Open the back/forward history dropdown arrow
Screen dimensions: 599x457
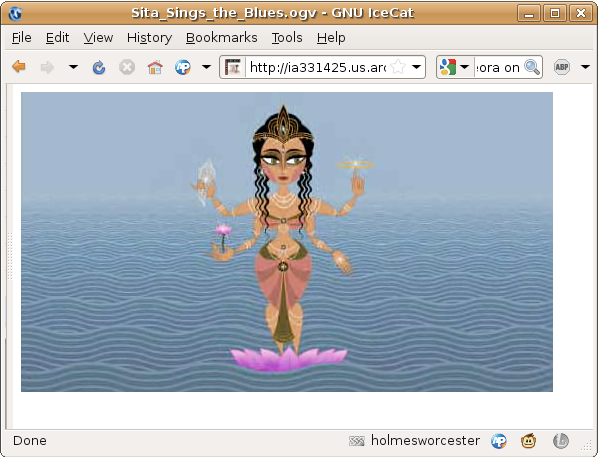coord(73,67)
